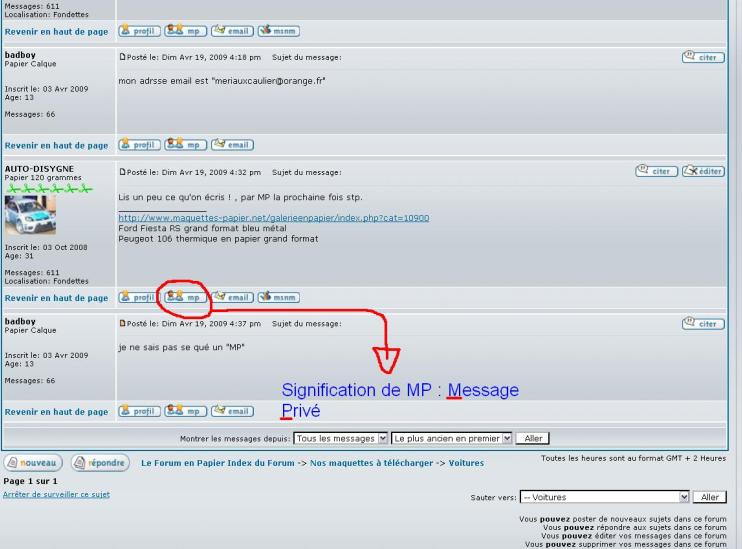Click mp button below AUTO-DISYGNE's 4:32 pm post

pos(186,297)
